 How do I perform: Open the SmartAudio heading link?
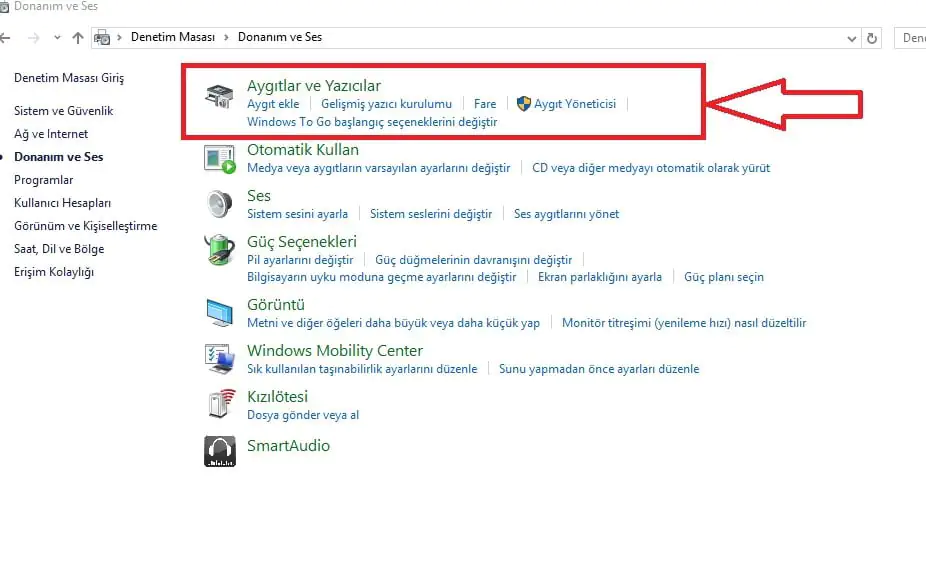[x=288, y=446]
